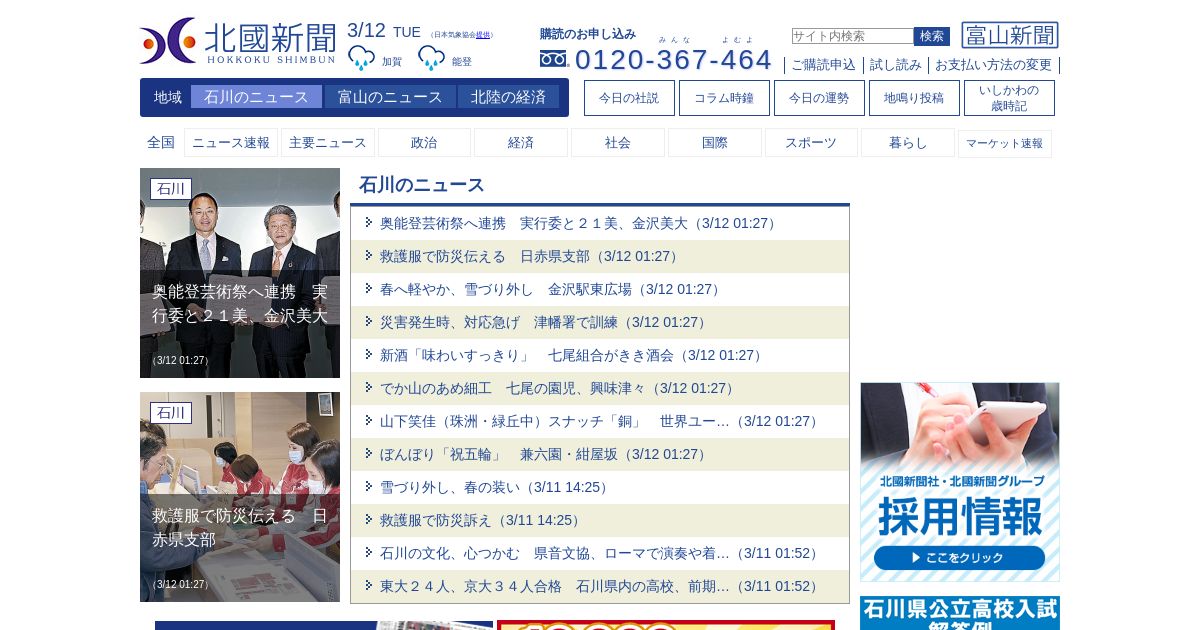Viewport: 1200px width, 630px height.
Task: Click the 採用情報 recruitment banner
Action: (960, 482)
